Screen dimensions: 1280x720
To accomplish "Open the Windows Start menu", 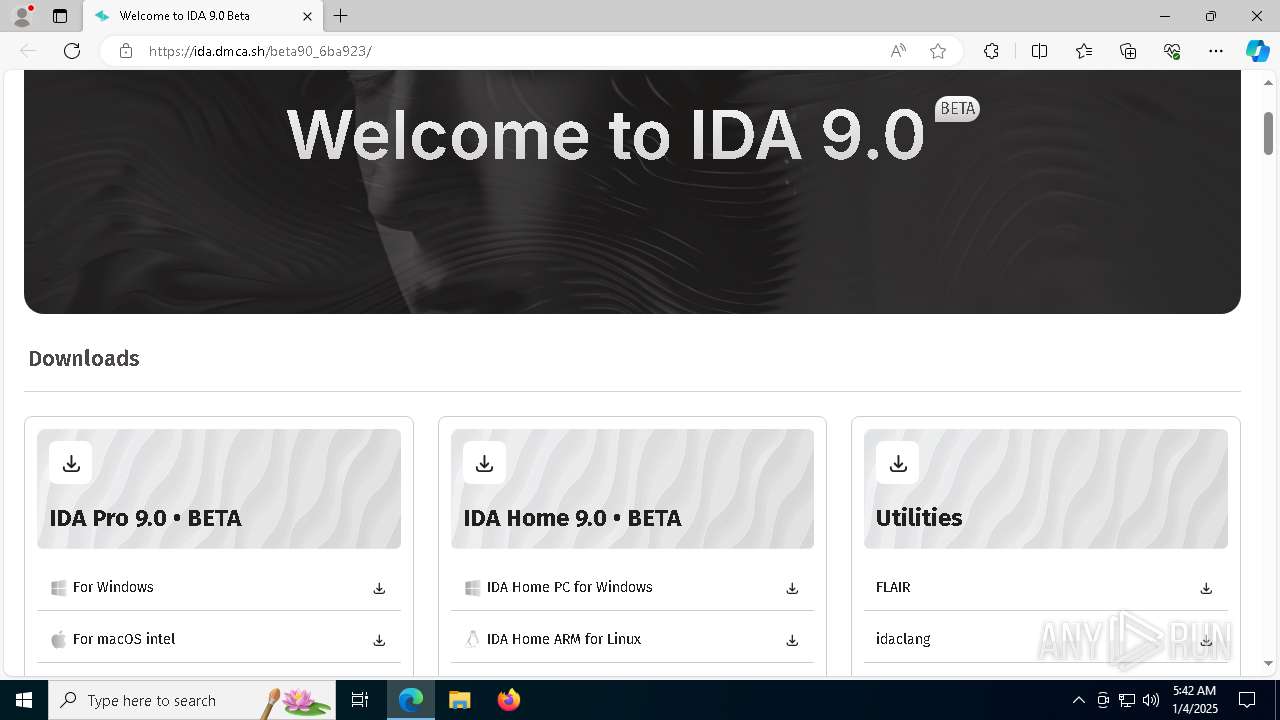I will 24,700.
